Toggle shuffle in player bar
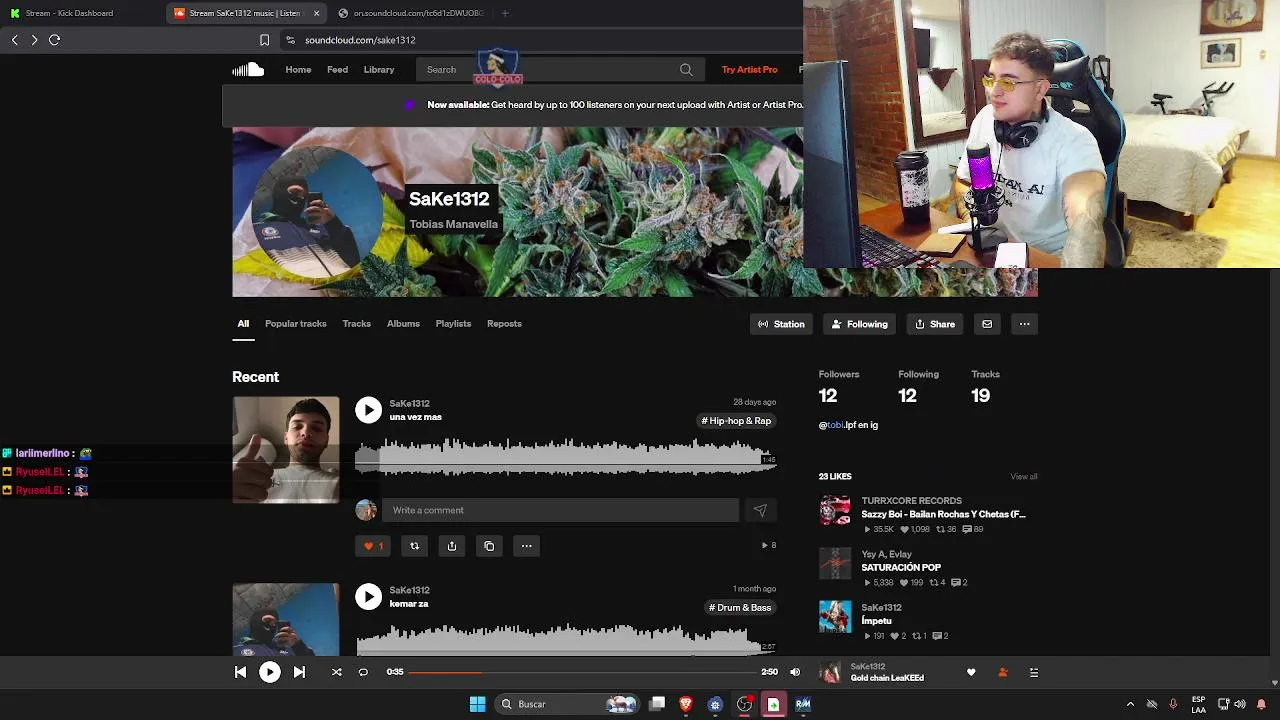 (x=337, y=672)
